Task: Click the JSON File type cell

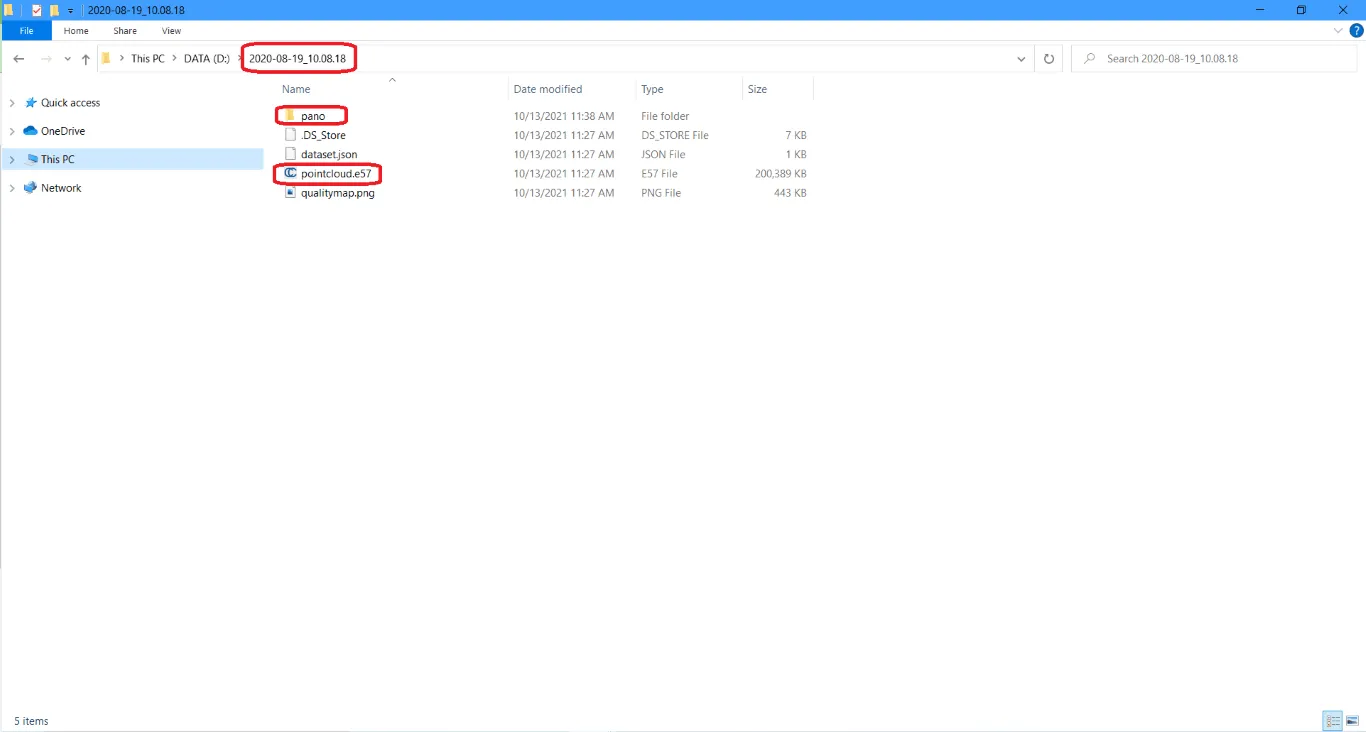Action: 663,154
